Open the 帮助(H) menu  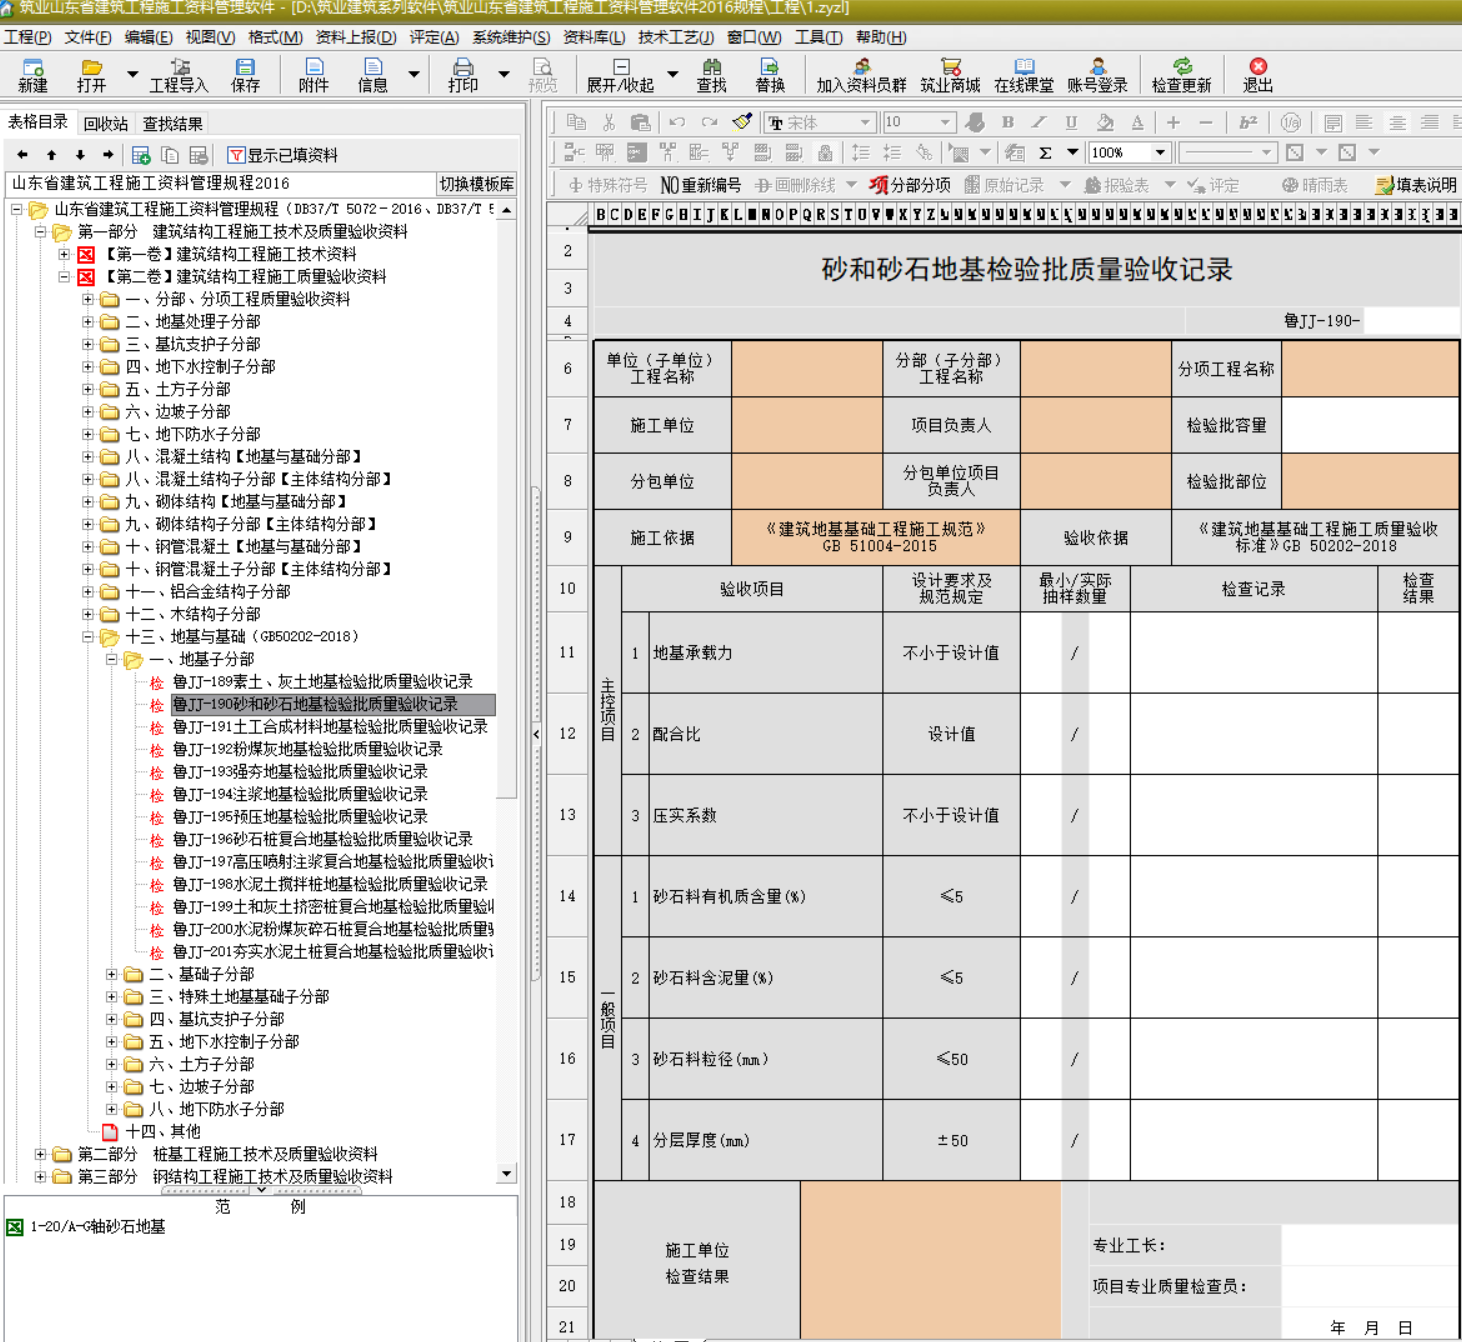click(x=881, y=37)
